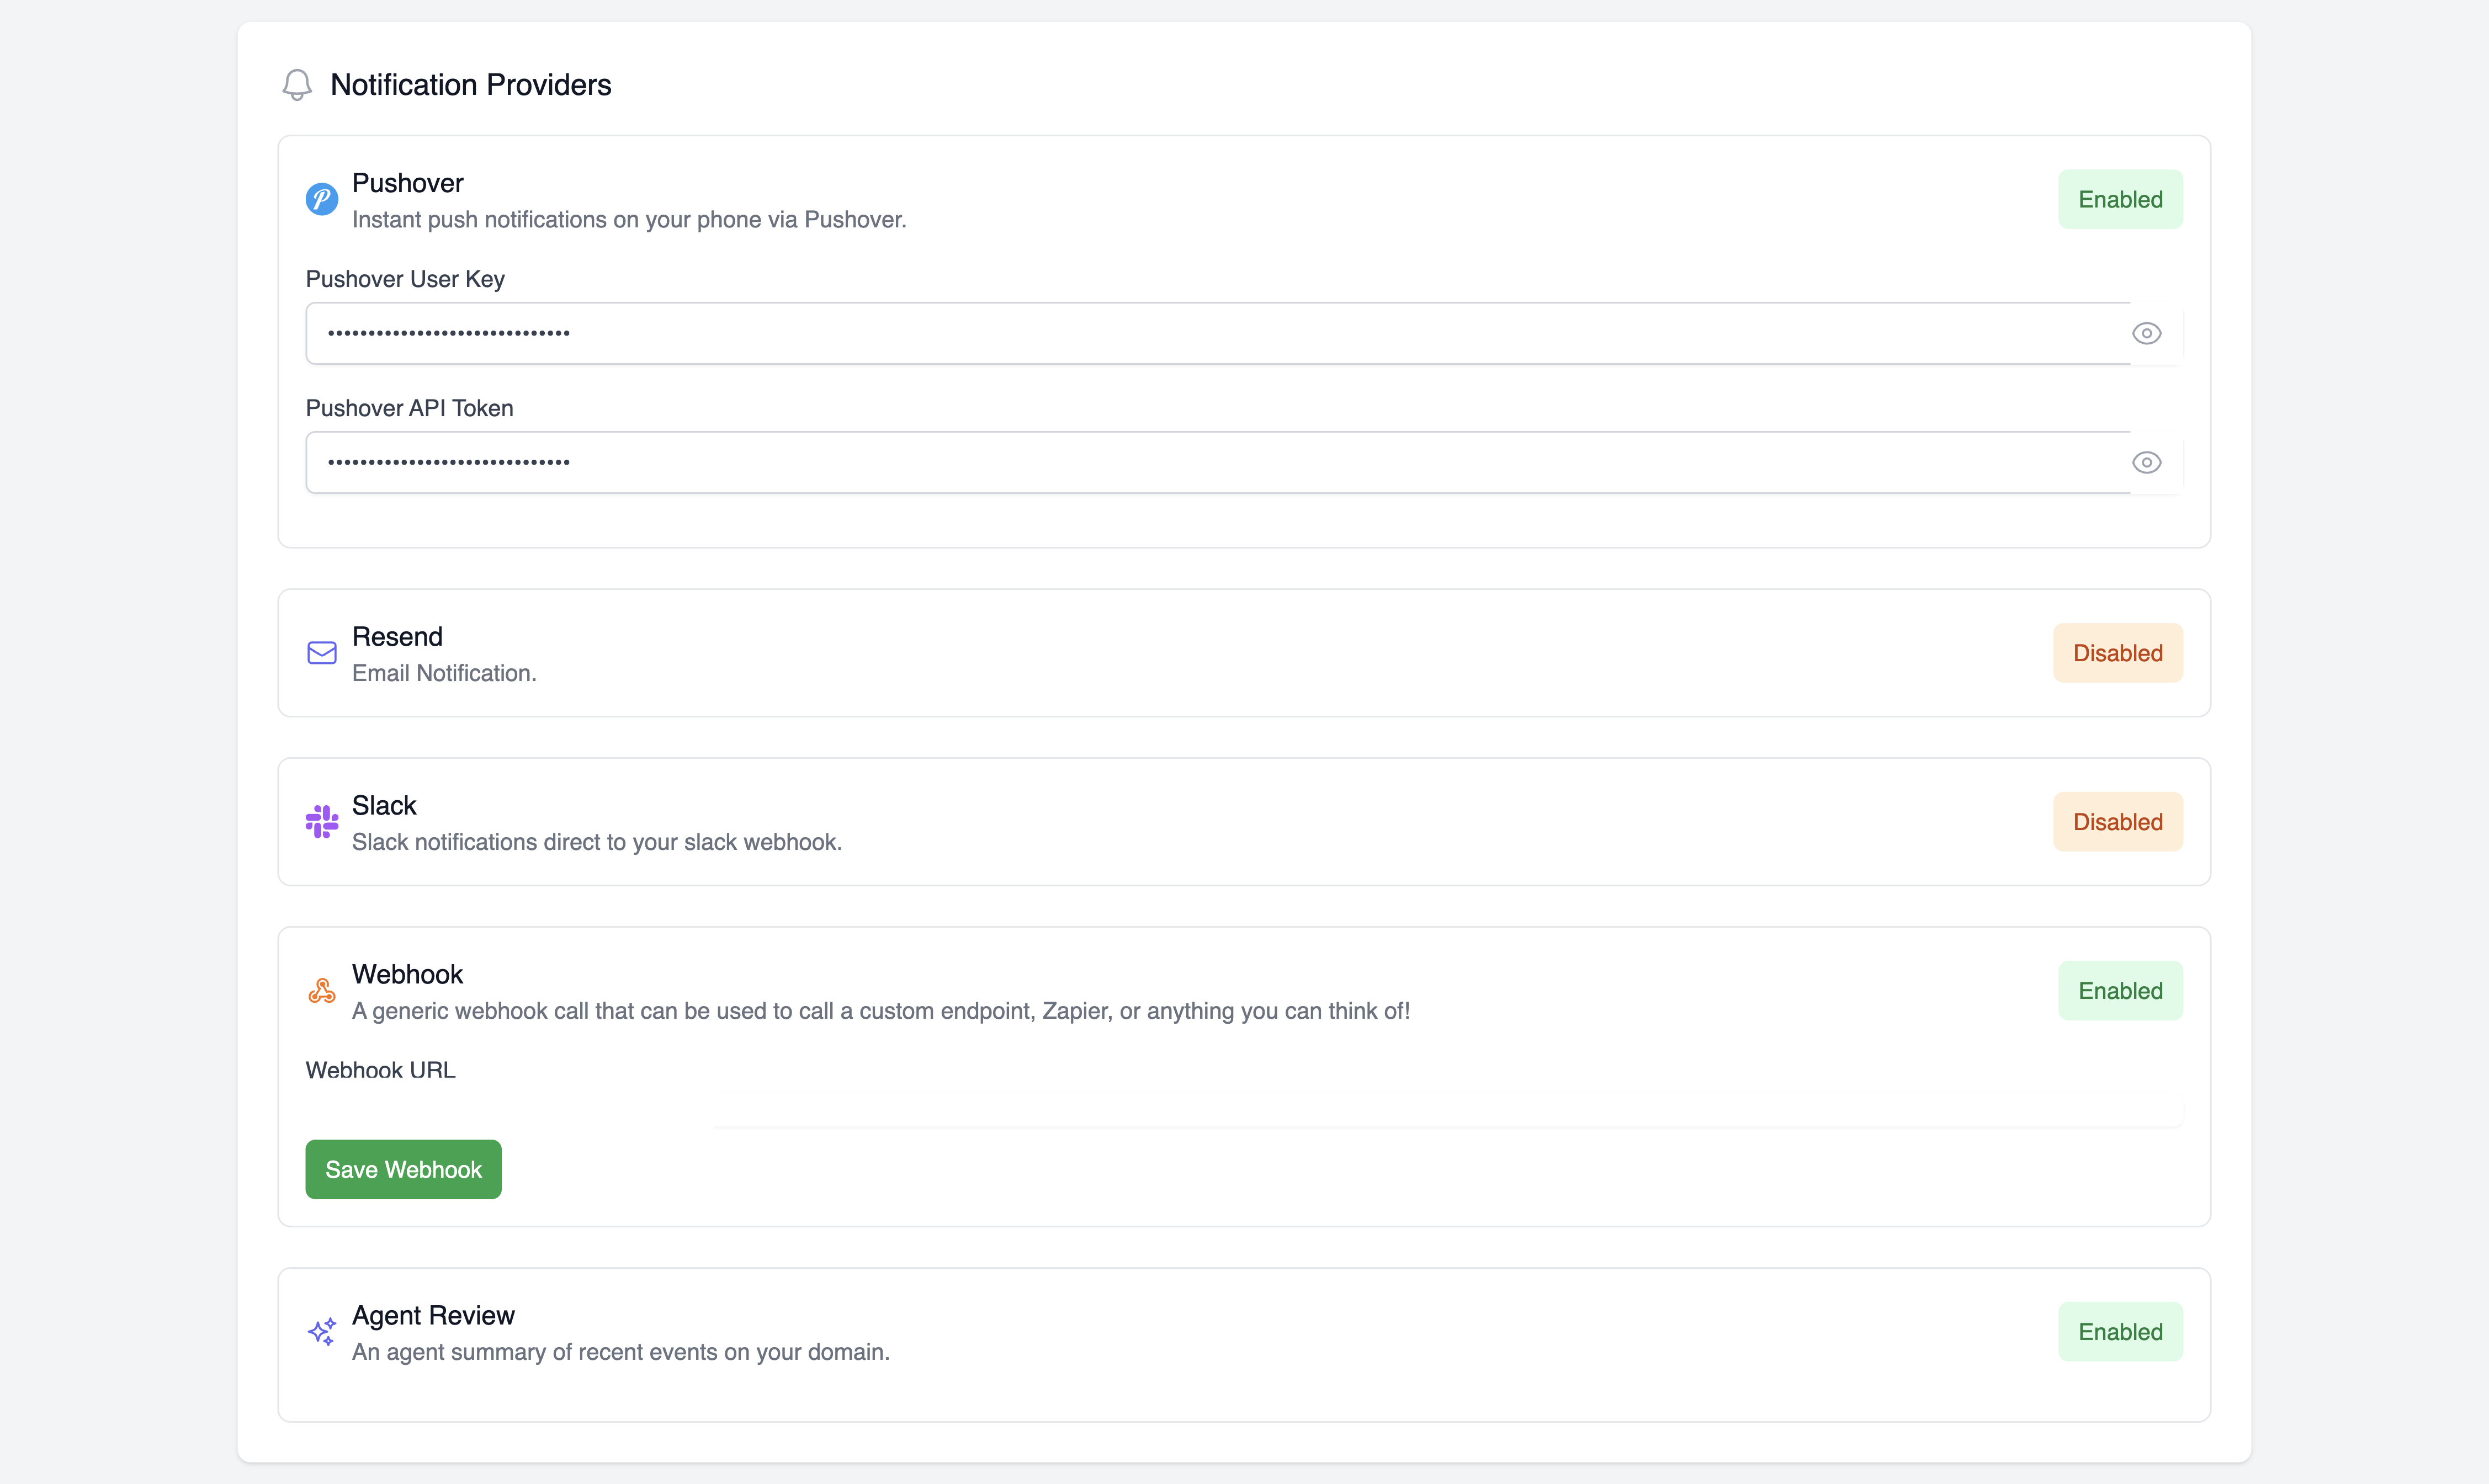This screenshot has height=1484, width=2489.
Task: Click the orange Webhook icon
Action: click(x=321, y=990)
